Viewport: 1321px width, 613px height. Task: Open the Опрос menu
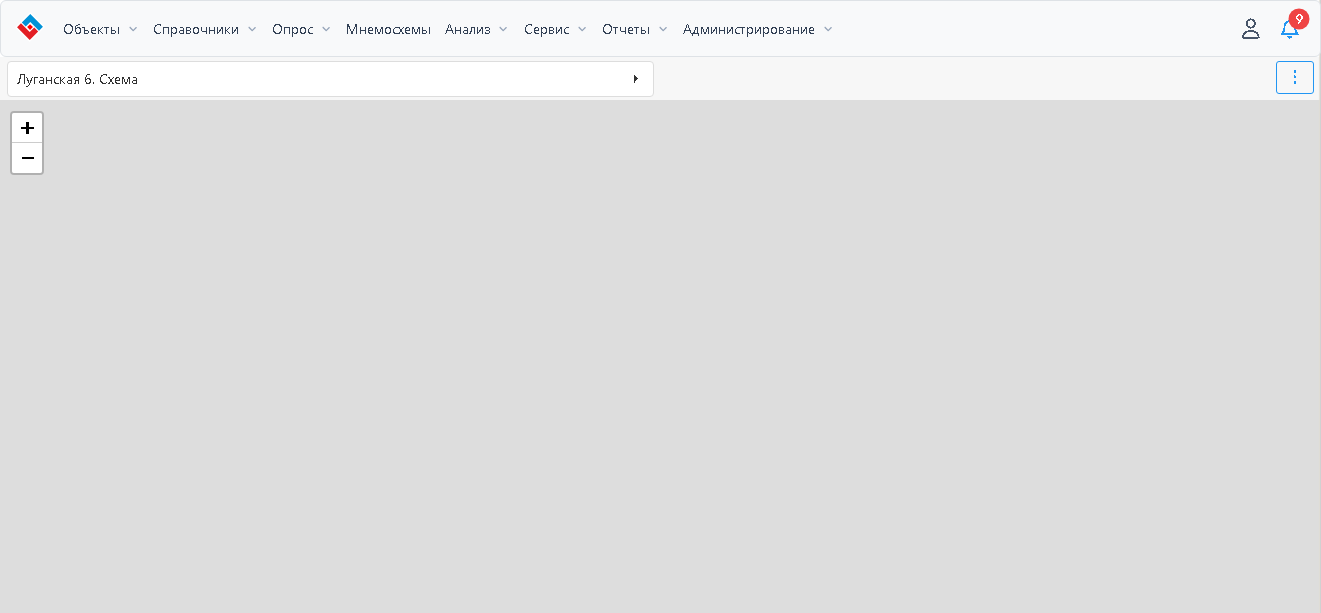pyautogui.click(x=301, y=29)
